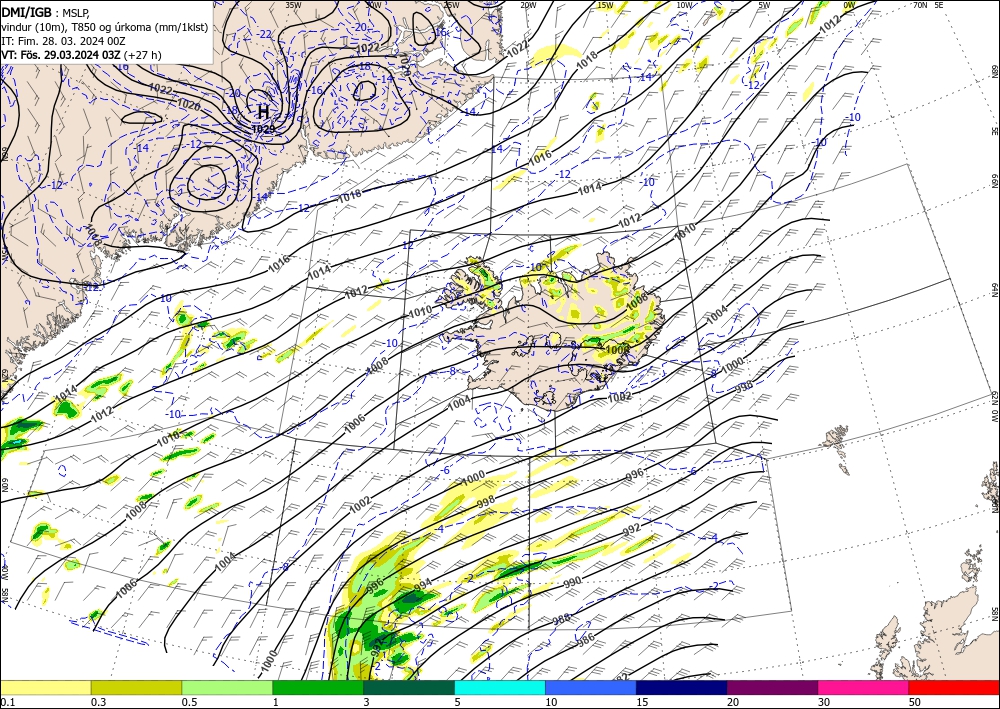Click the 20W longitude label at top
Image resolution: width=1000 pixels, height=709 pixels.
click(x=527, y=5)
